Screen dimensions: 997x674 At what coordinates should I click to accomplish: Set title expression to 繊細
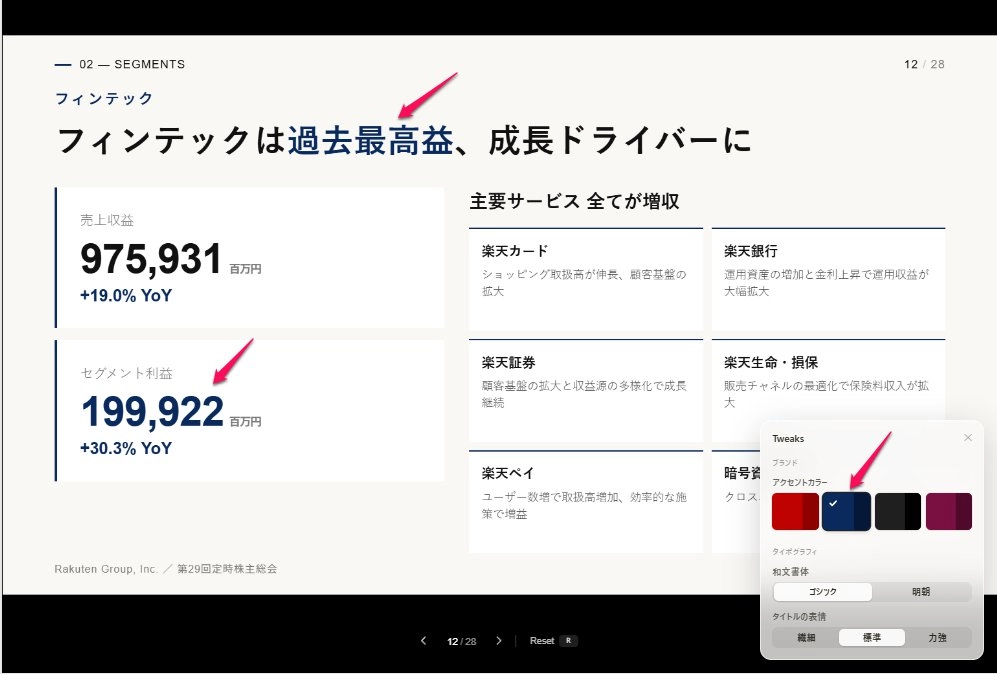tap(806, 637)
